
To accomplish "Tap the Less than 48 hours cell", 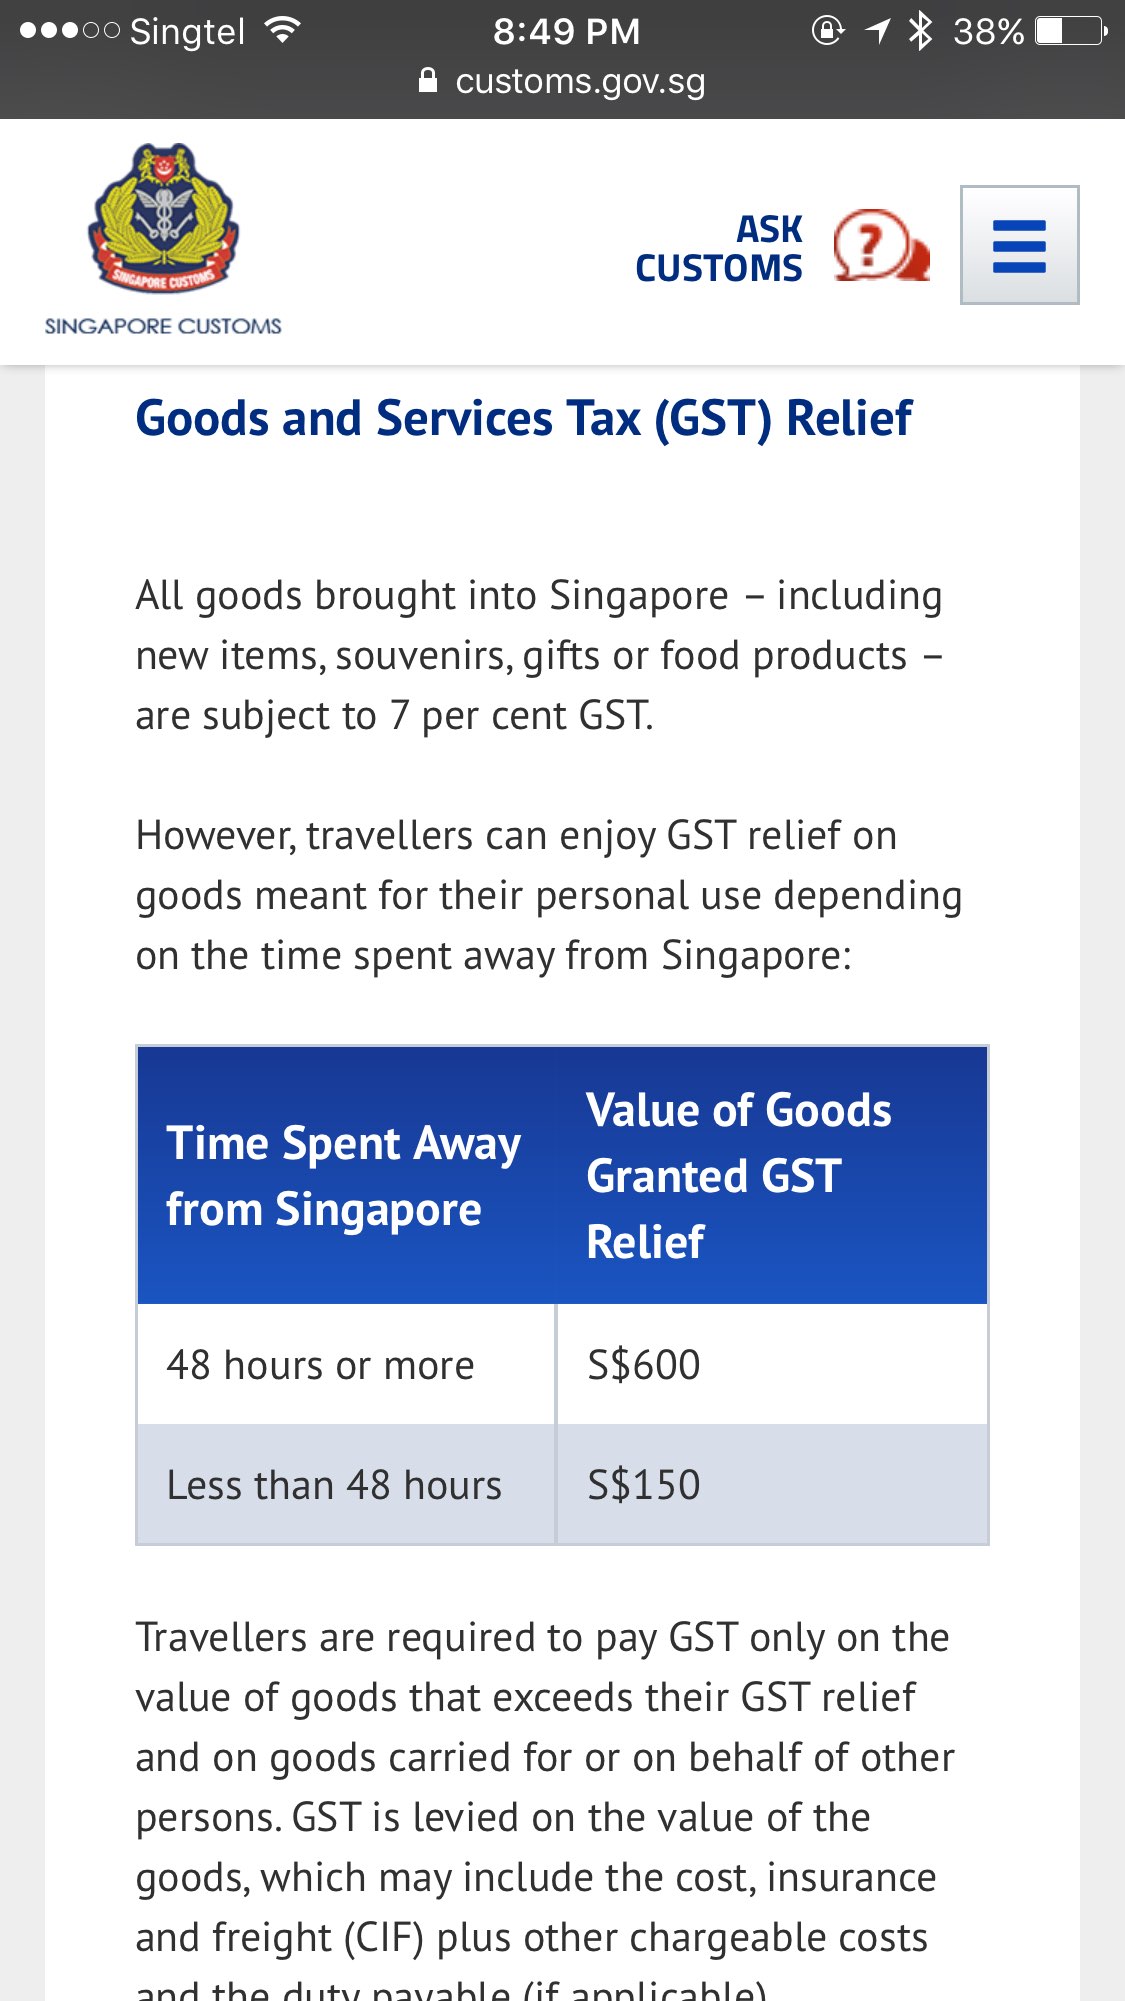I will [346, 1485].
